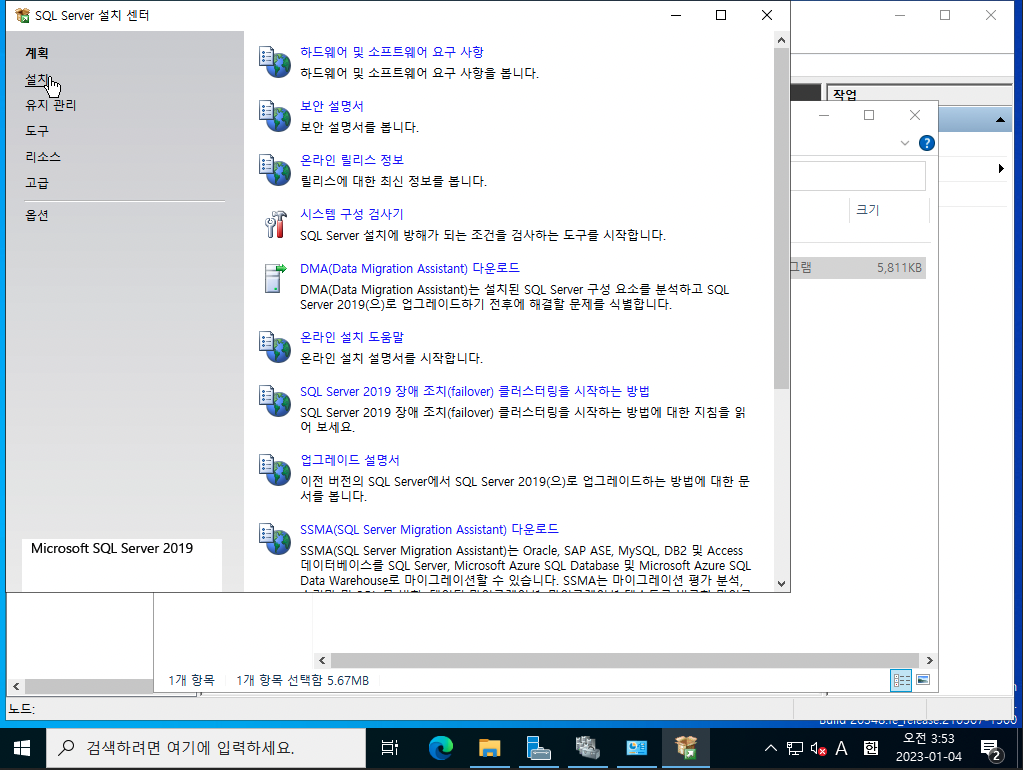The width and height of the screenshot is (1023, 770).
Task: Open SQL Server 2019 failover 클러스터링 link
Action: point(474,392)
